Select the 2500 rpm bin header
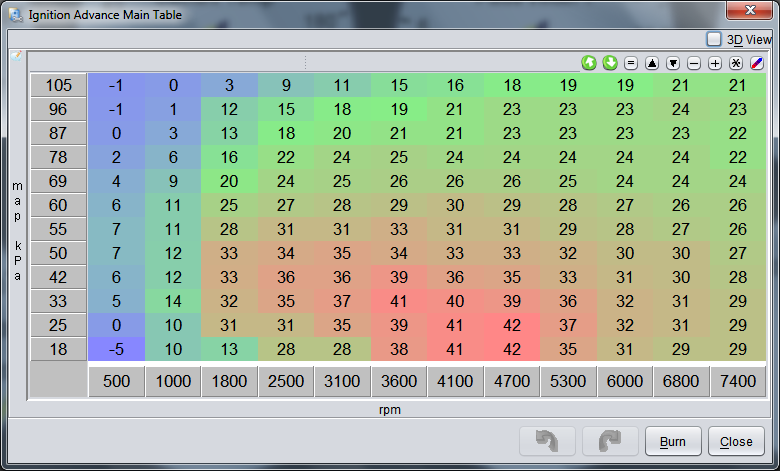This screenshot has width=780, height=471. pos(286,381)
